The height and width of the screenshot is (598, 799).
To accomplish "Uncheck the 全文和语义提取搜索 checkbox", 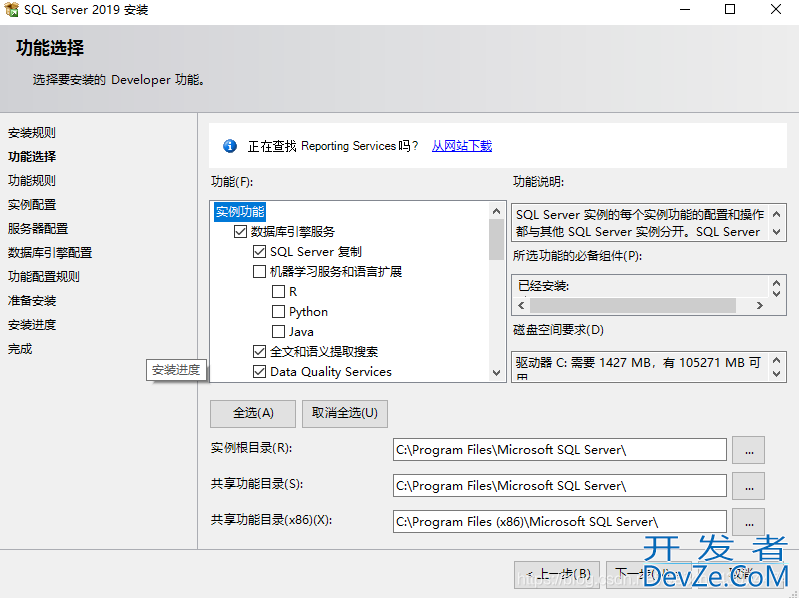I will tap(259, 351).
